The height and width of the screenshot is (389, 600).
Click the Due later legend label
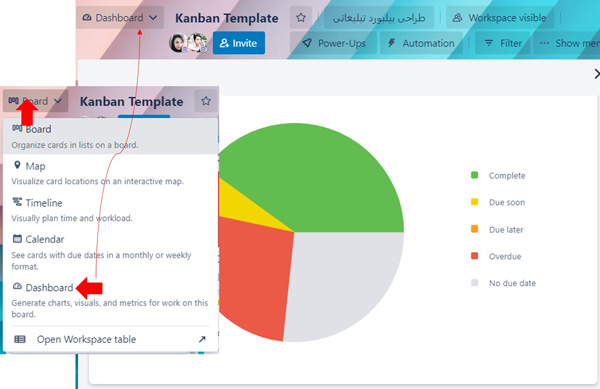pos(506,229)
